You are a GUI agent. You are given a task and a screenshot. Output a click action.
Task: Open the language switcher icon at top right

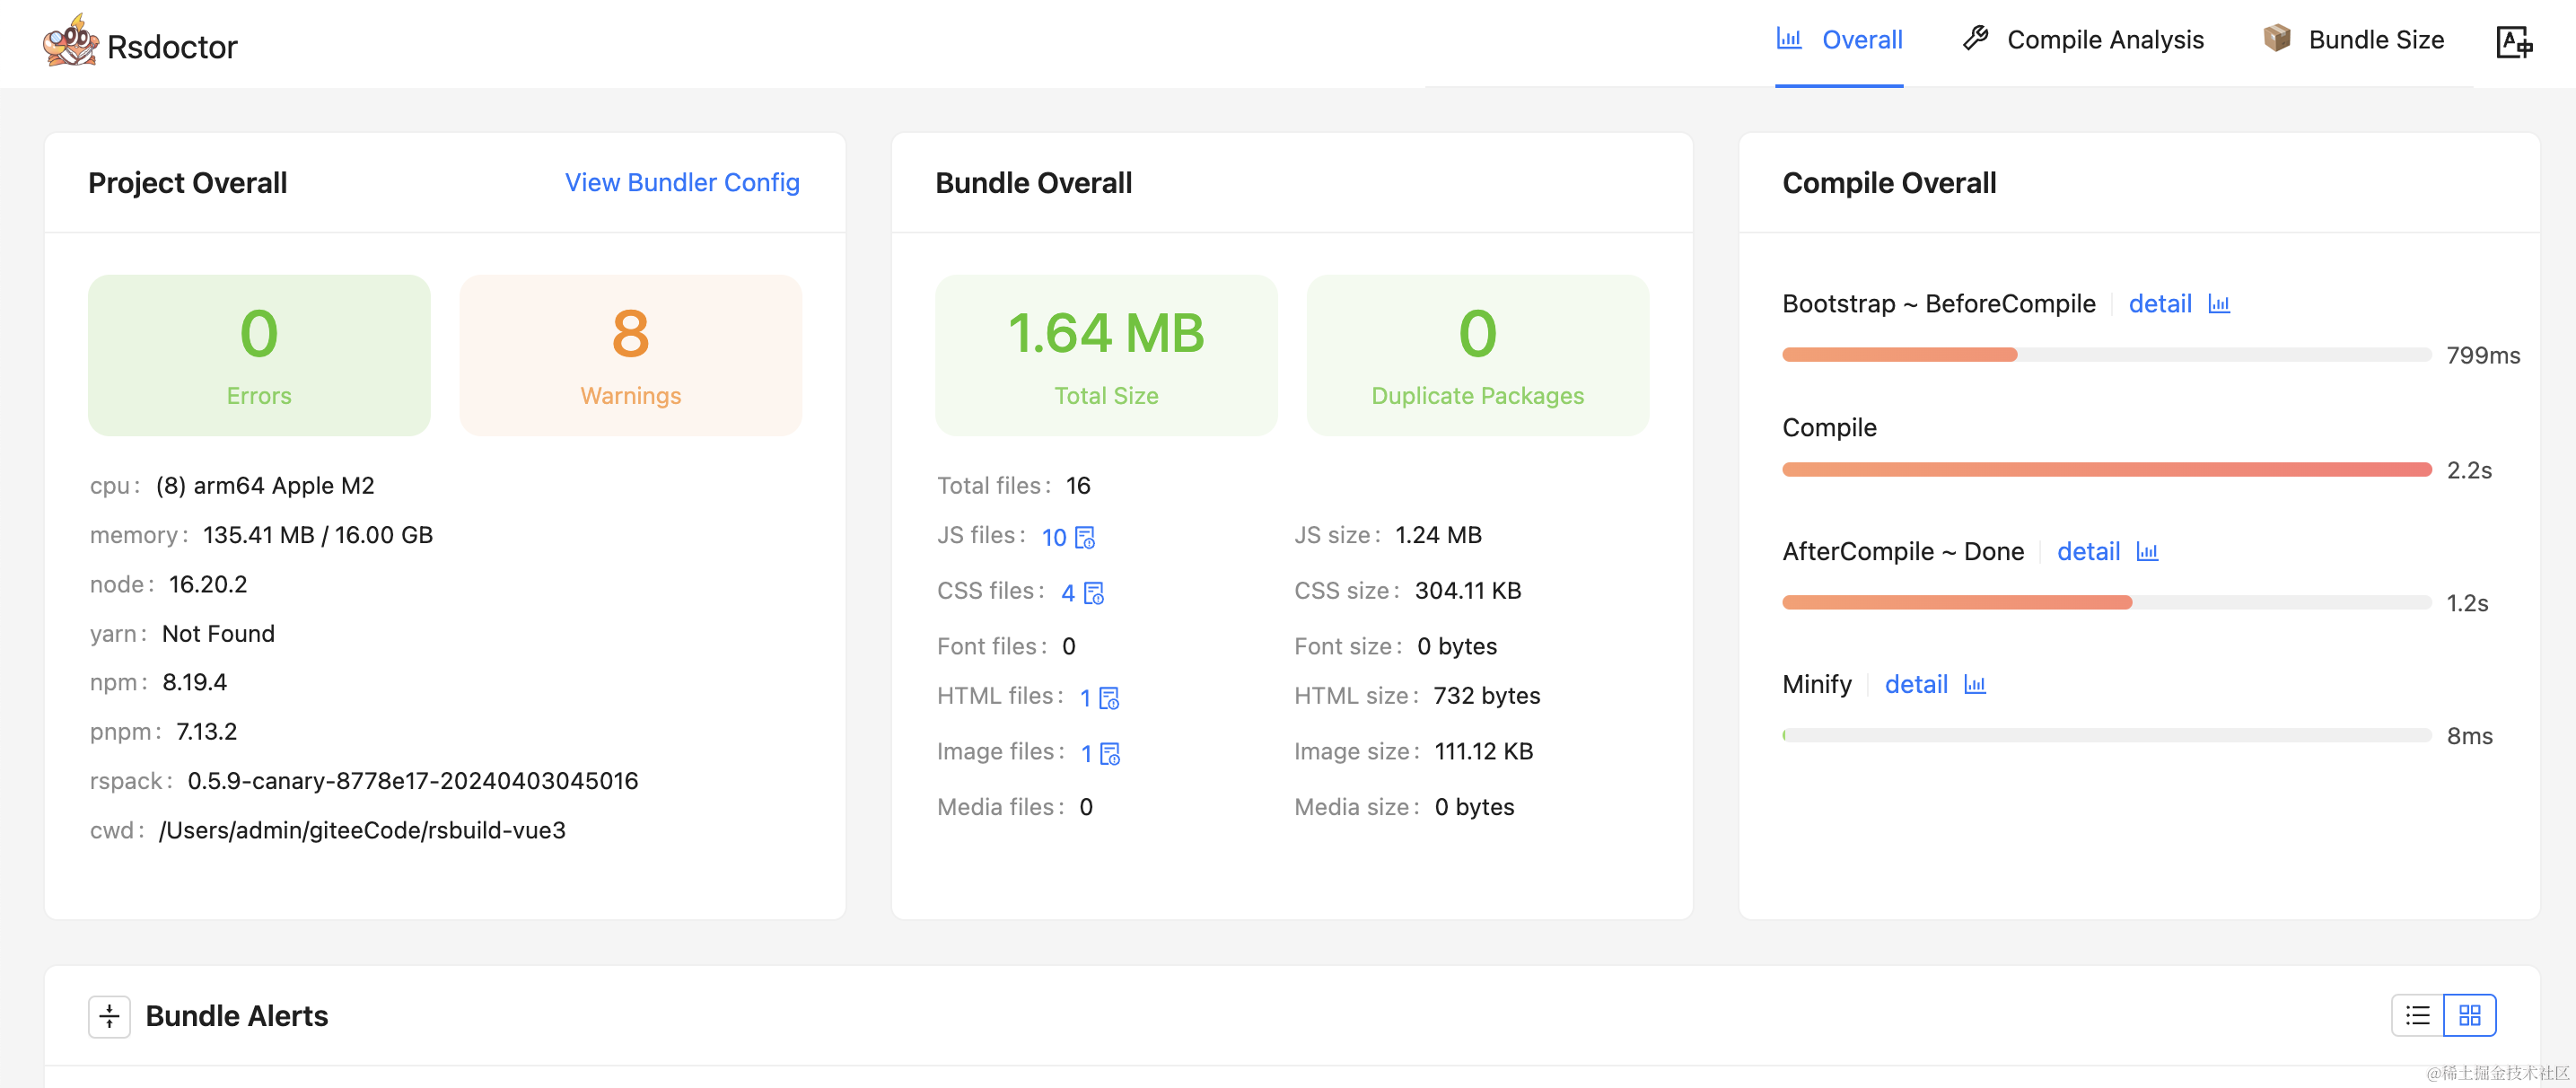2516,42
